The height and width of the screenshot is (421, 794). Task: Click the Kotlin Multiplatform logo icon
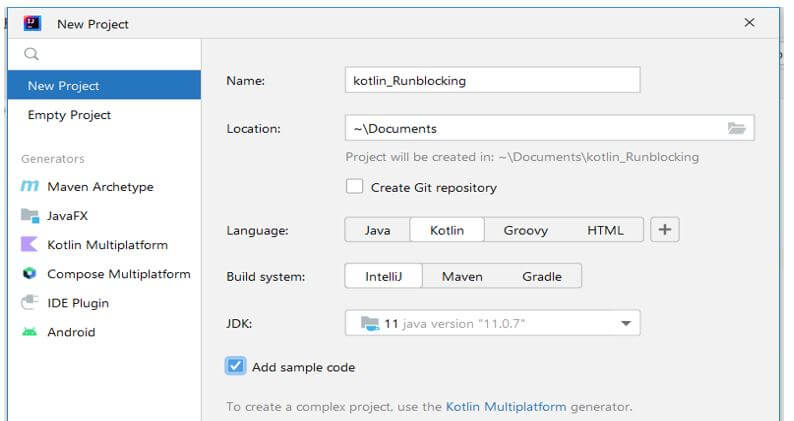pyautogui.click(x=29, y=245)
